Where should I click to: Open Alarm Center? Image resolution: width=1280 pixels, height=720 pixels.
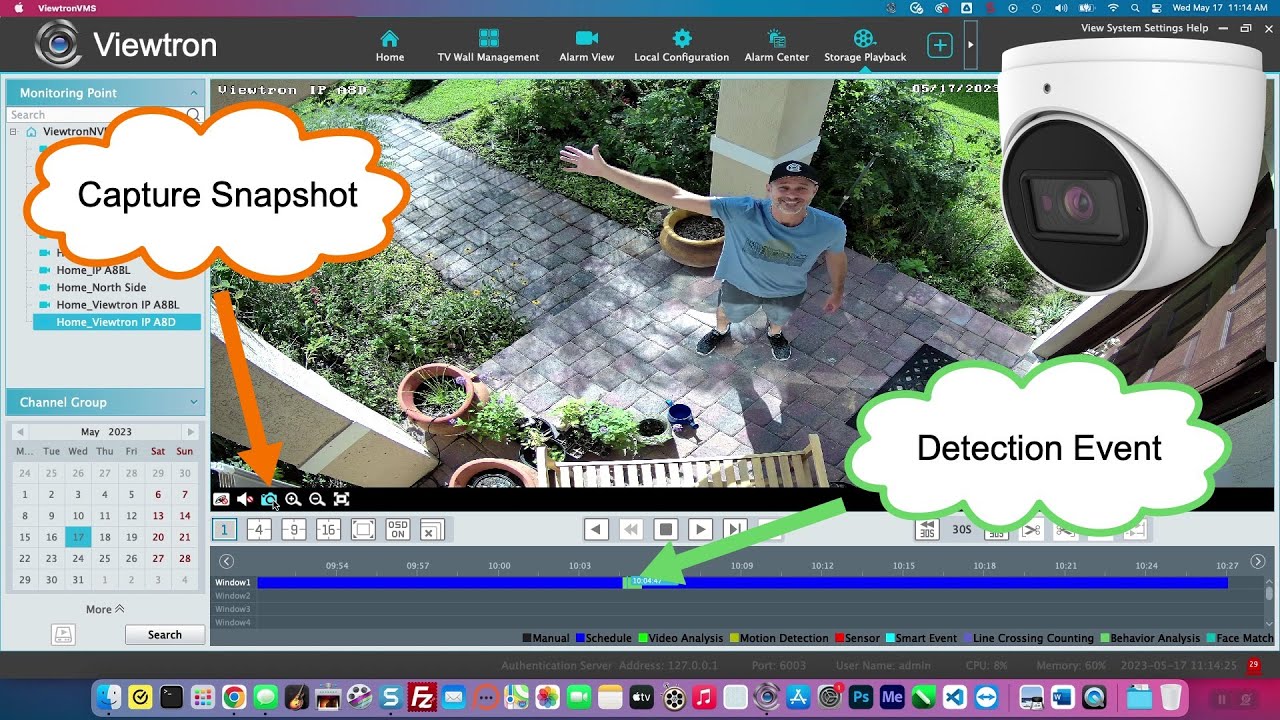coord(777,46)
